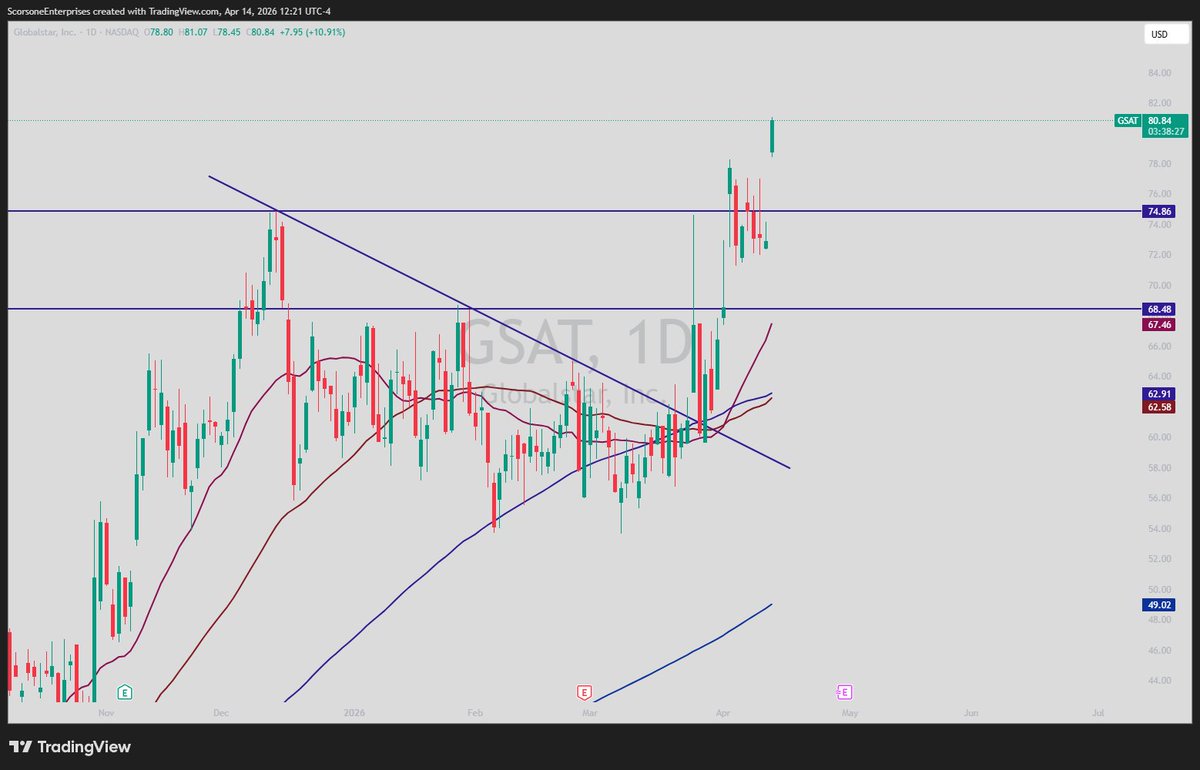This screenshot has width=1200, height=770.
Task: Click the Mar label on time axis
Action: [x=589, y=713]
